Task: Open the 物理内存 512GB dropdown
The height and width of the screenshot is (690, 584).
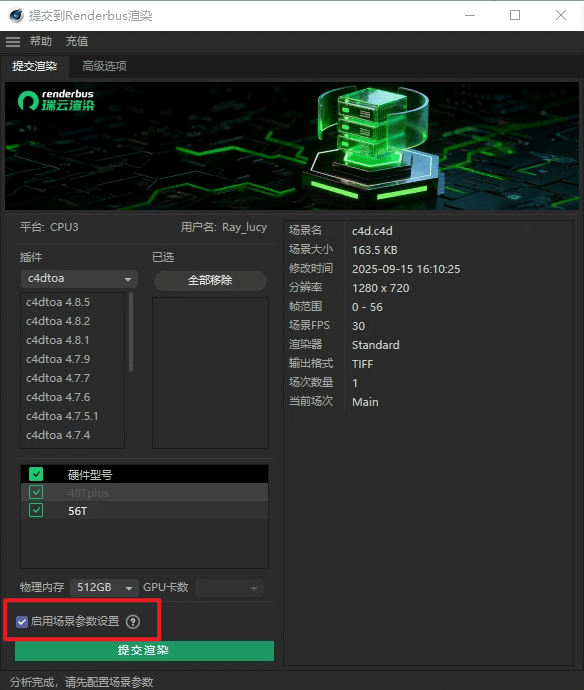Action: 104,587
